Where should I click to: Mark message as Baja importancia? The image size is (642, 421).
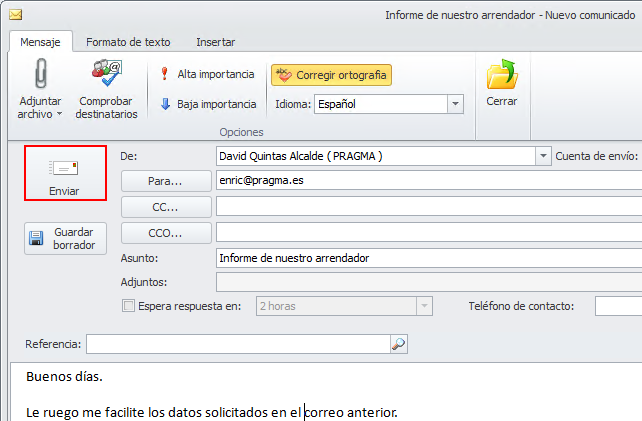pyautogui.click(x=208, y=104)
